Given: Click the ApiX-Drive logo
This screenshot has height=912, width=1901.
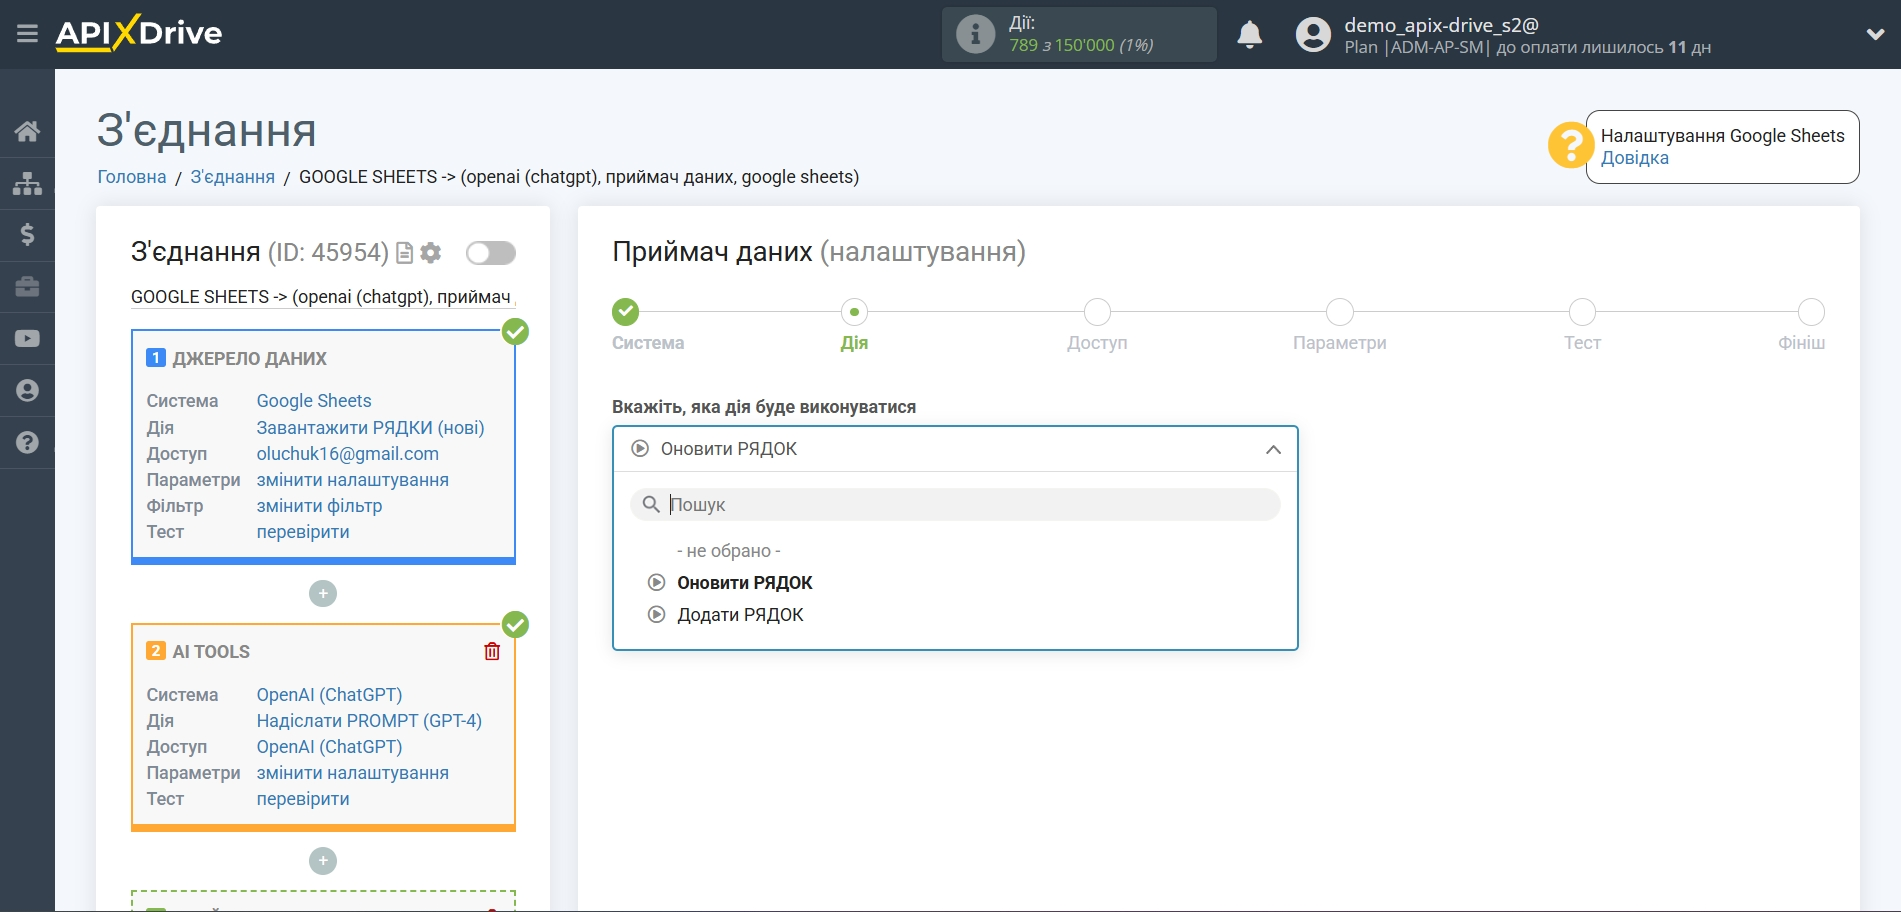Looking at the screenshot, I should tap(139, 33).
